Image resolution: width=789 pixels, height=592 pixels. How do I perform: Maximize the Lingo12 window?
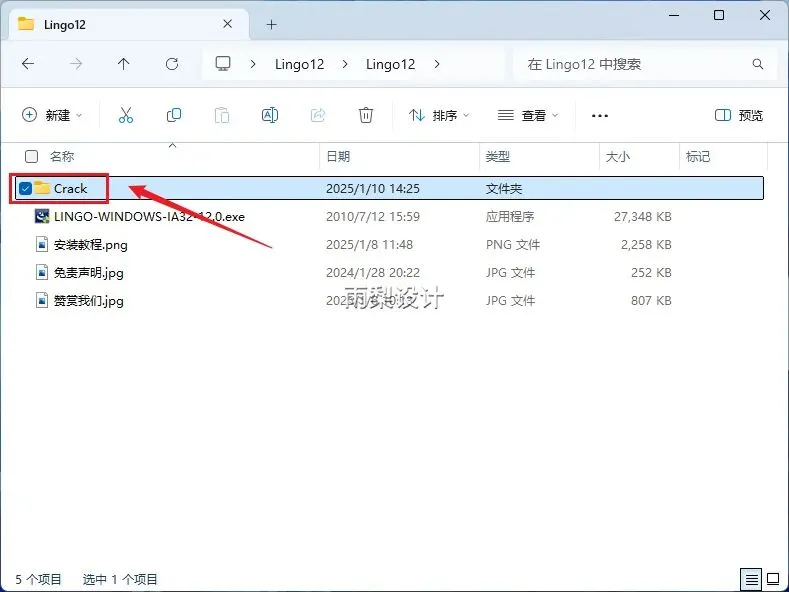click(719, 15)
